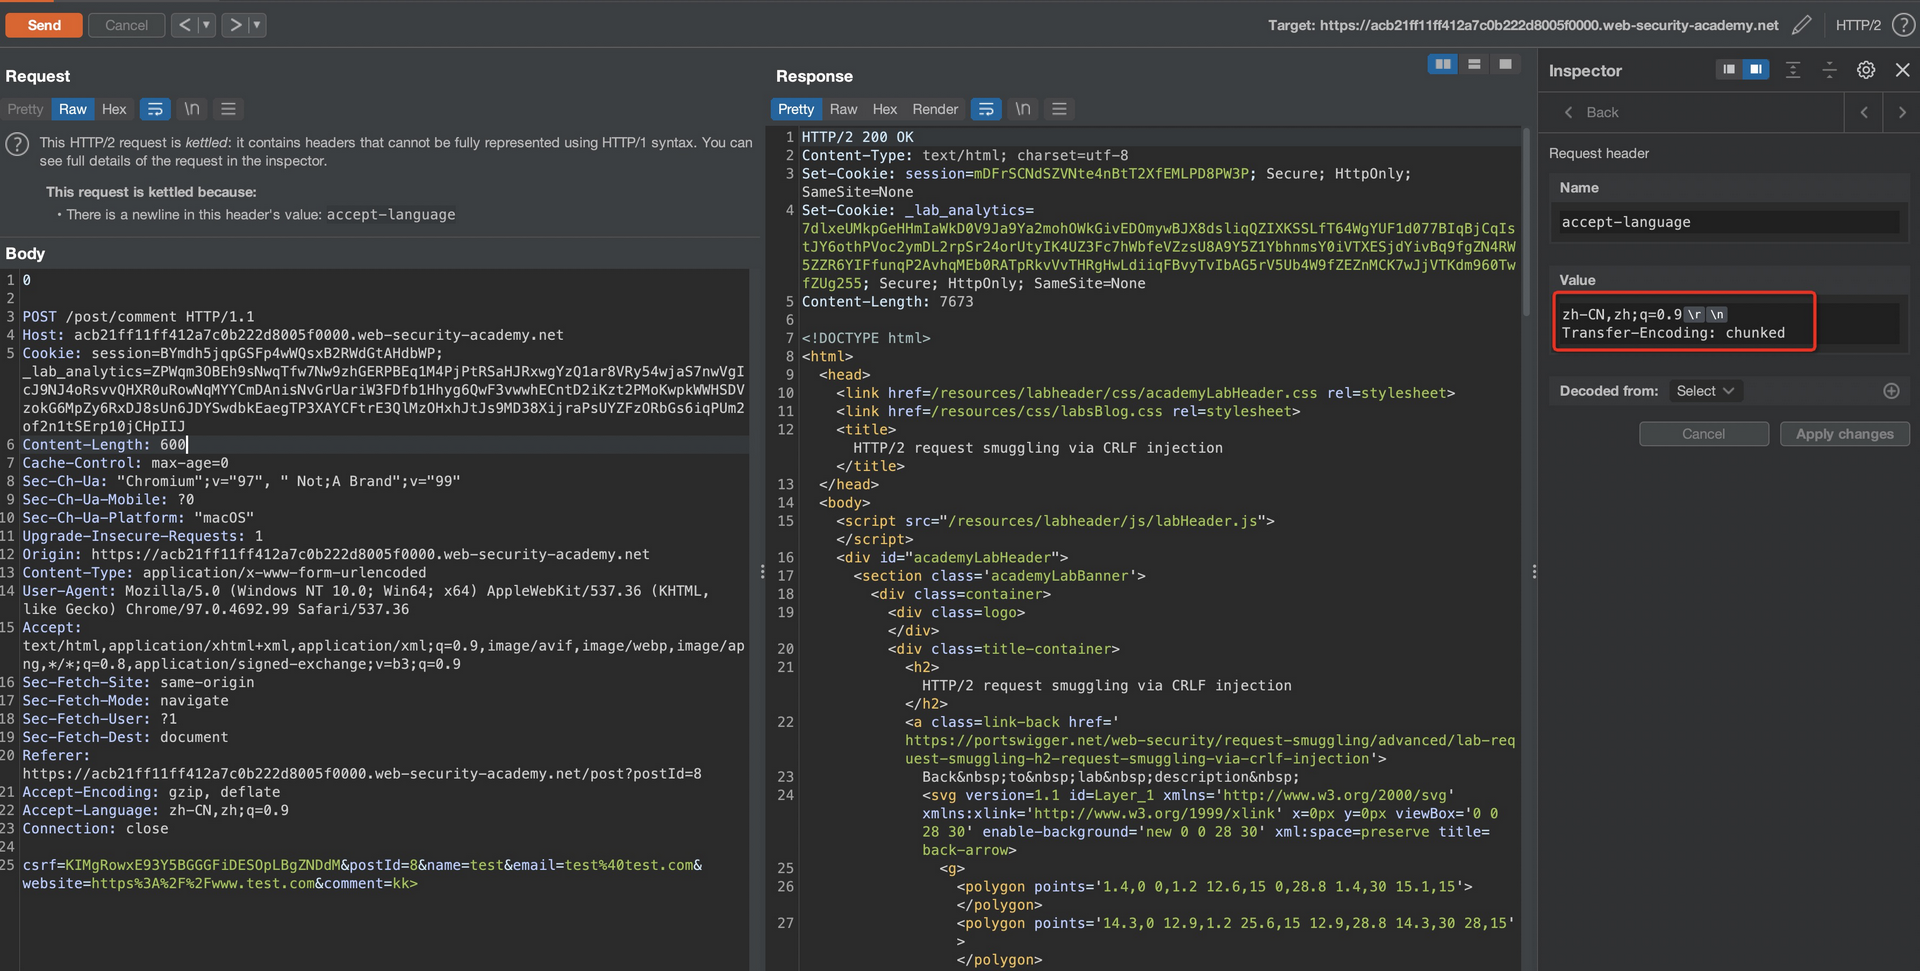Open the Request panel hamburger menu
This screenshot has width=1920, height=971.
(x=228, y=109)
